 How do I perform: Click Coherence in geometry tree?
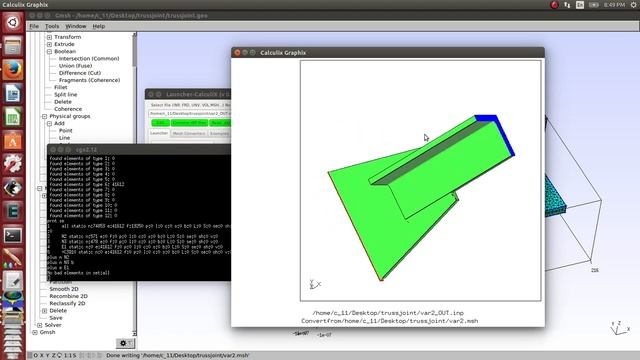click(68, 109)
